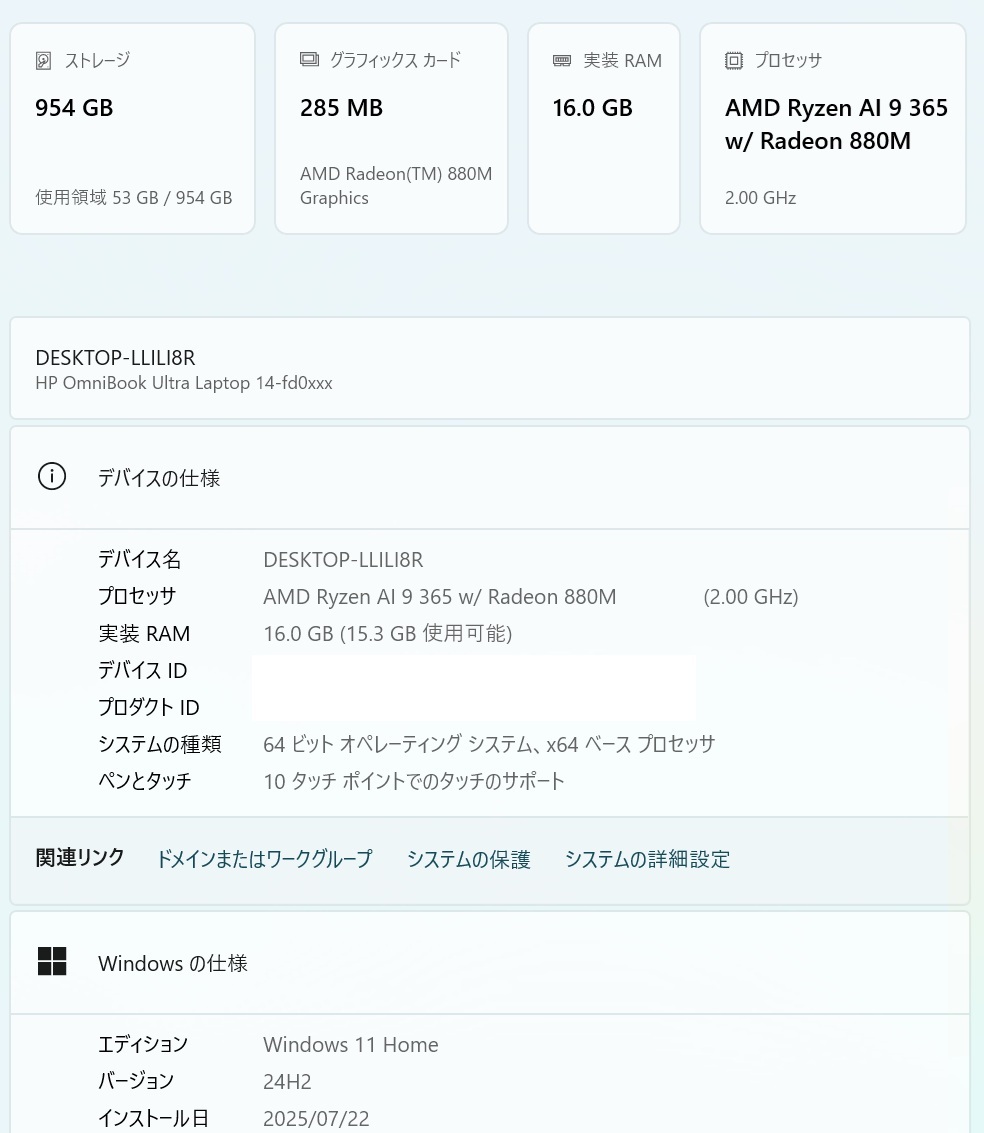Viewport: 984px width, 1133px height.
Task: Select the AMD Radeon(TM) 880M Graphics label
Action: tap(396, 185)
